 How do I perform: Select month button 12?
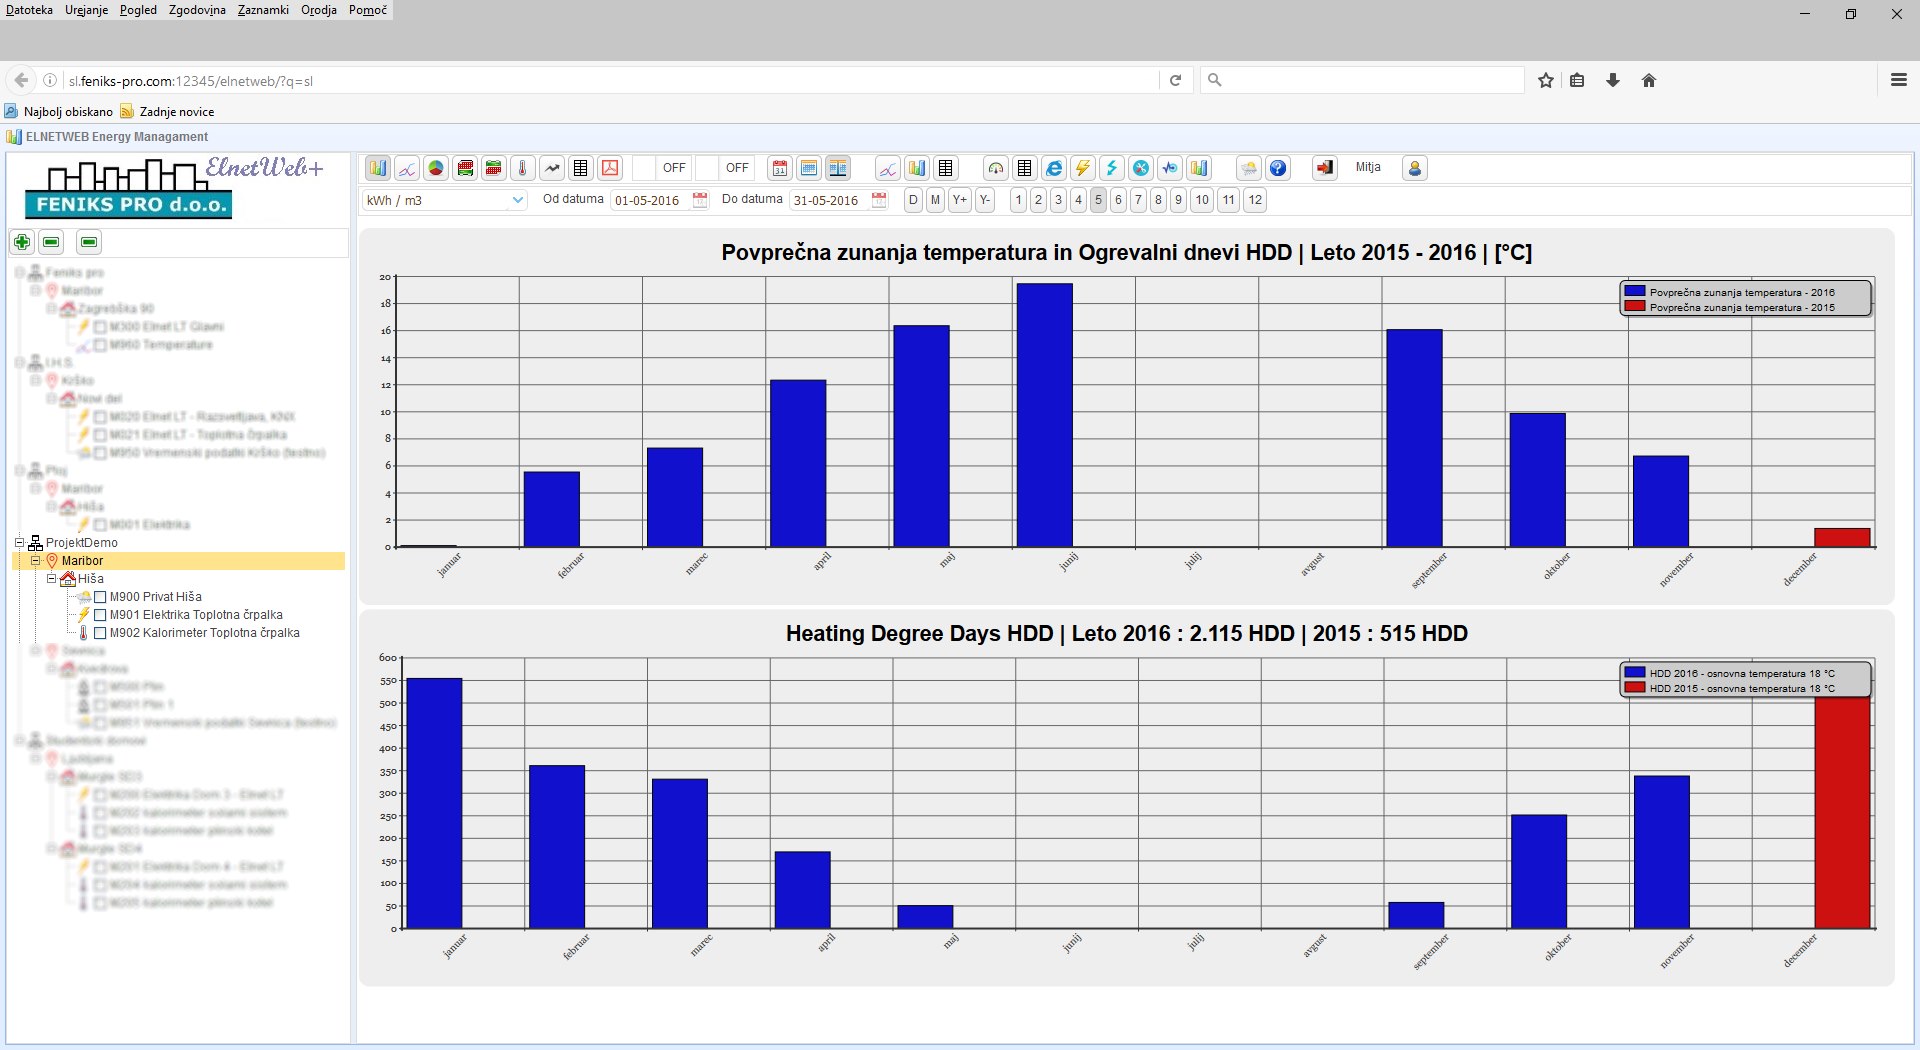point(1255,200)
